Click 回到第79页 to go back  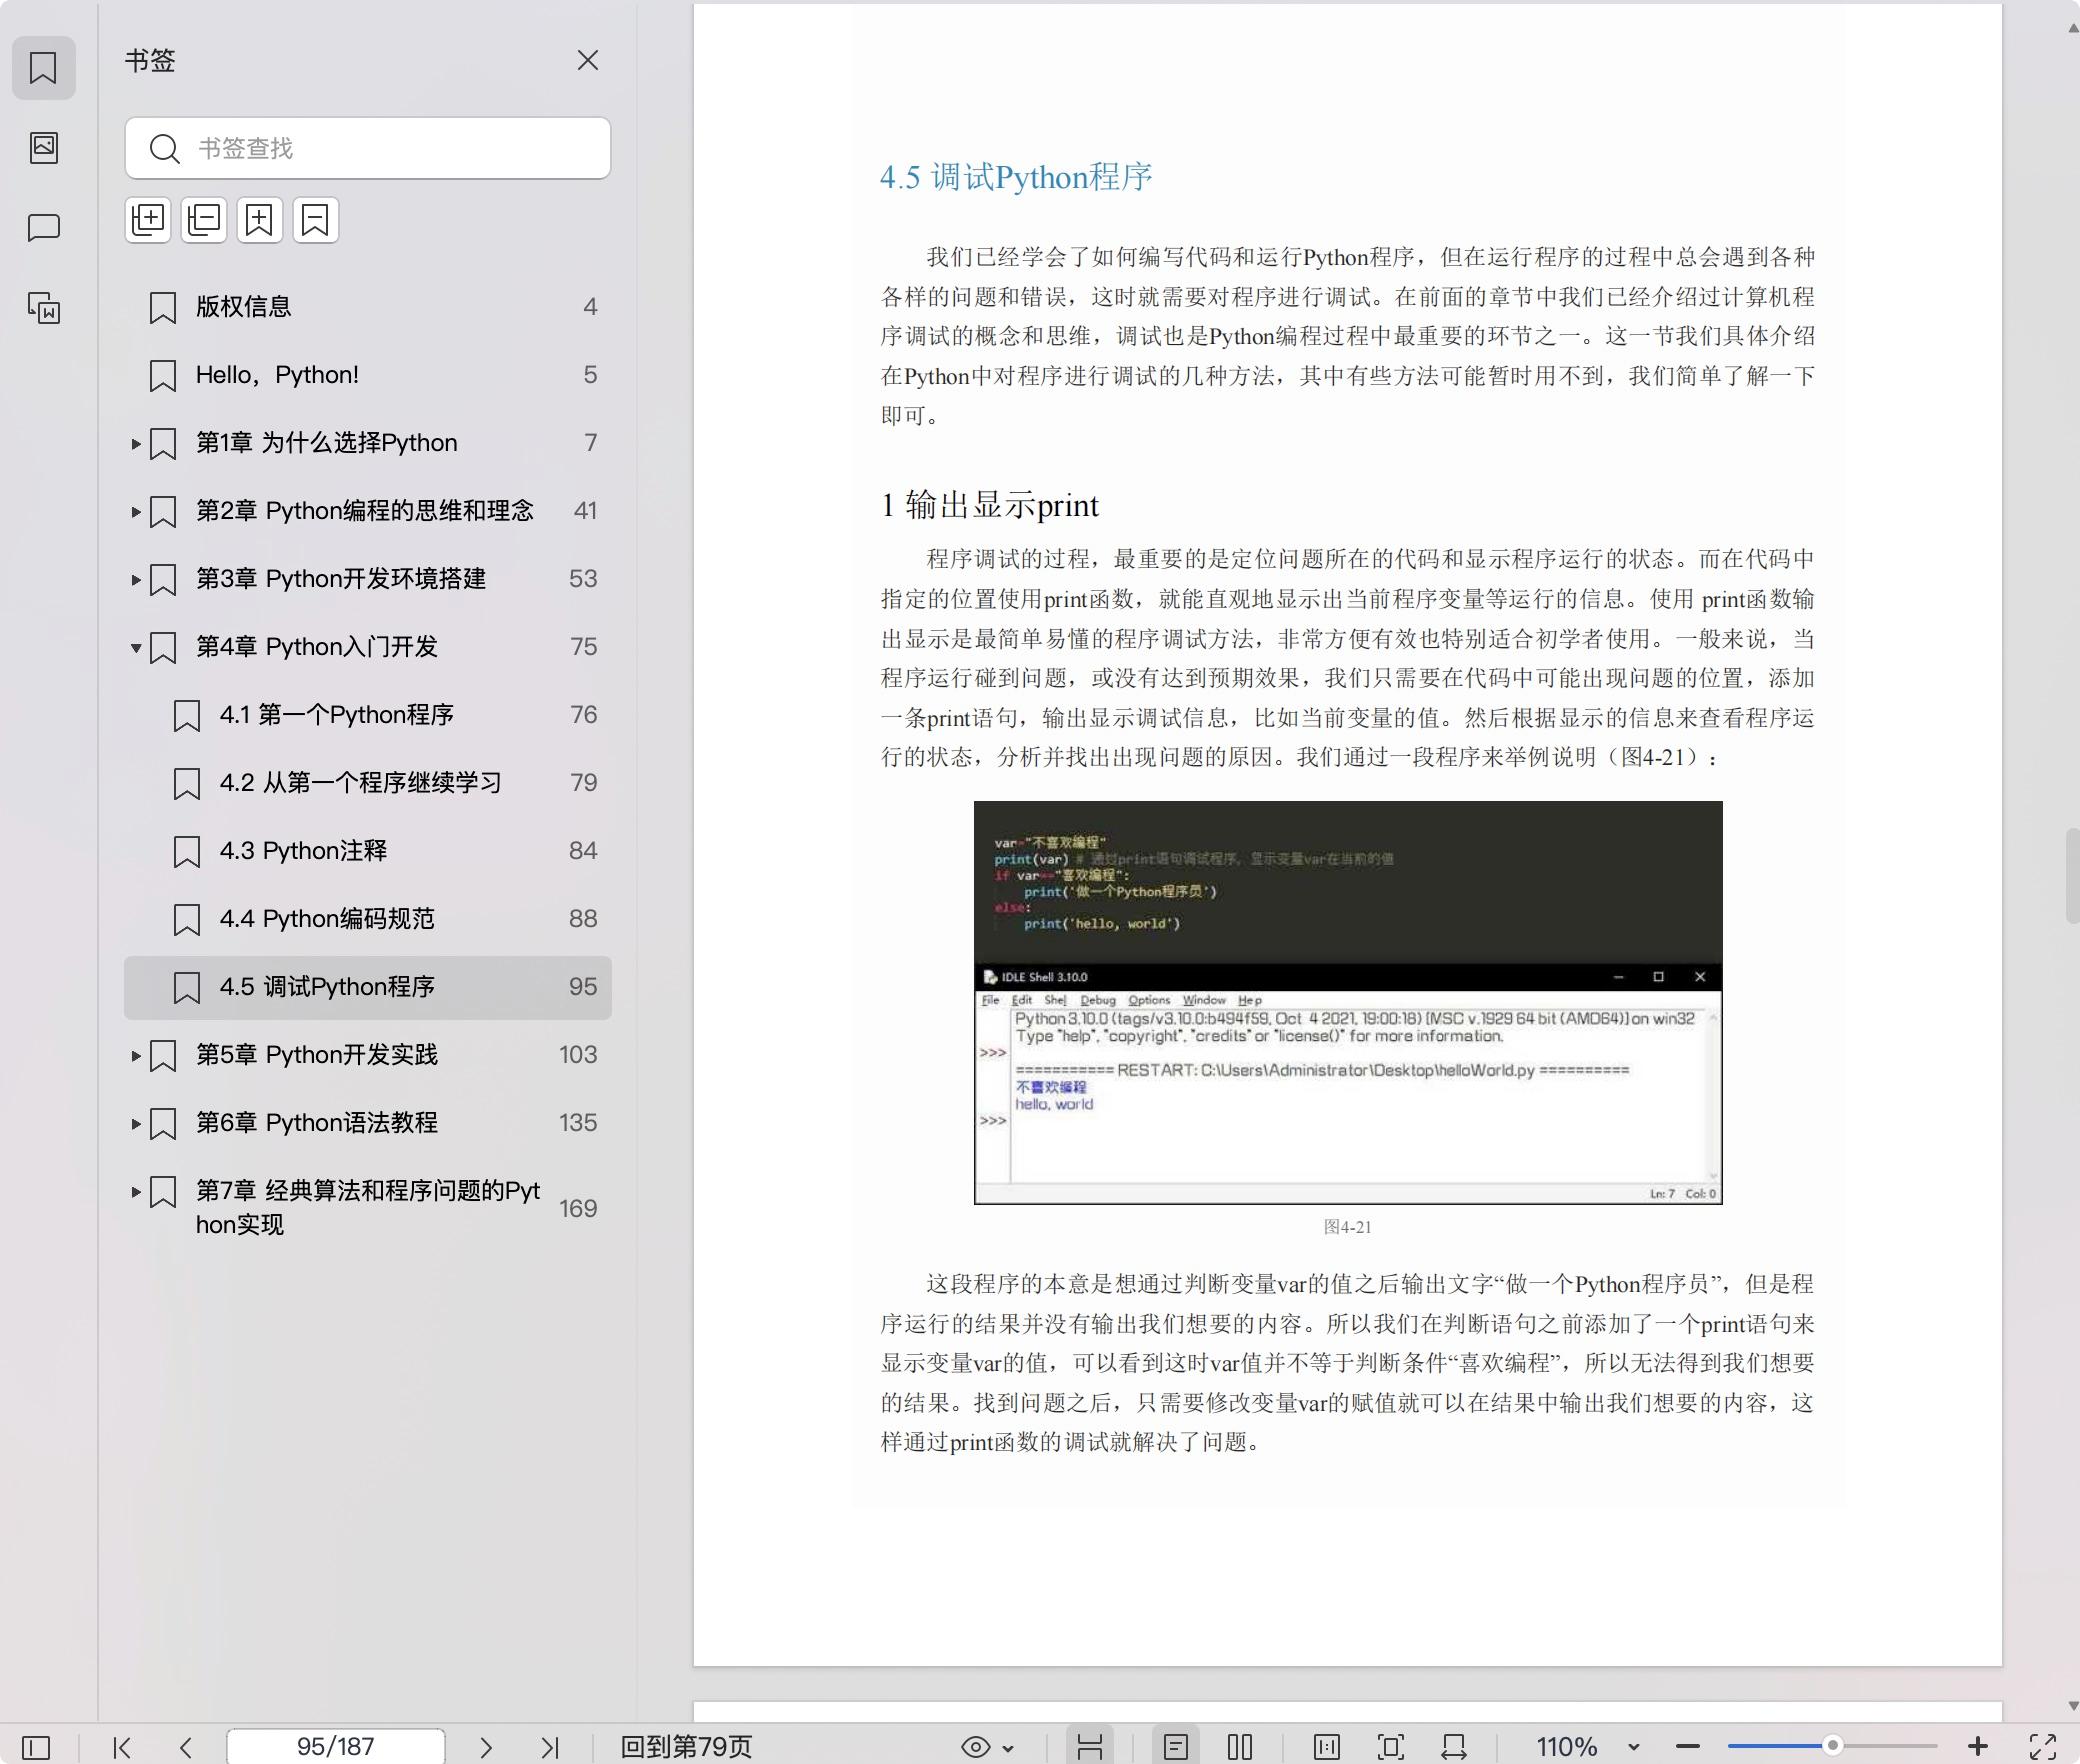click(686, 1747)
